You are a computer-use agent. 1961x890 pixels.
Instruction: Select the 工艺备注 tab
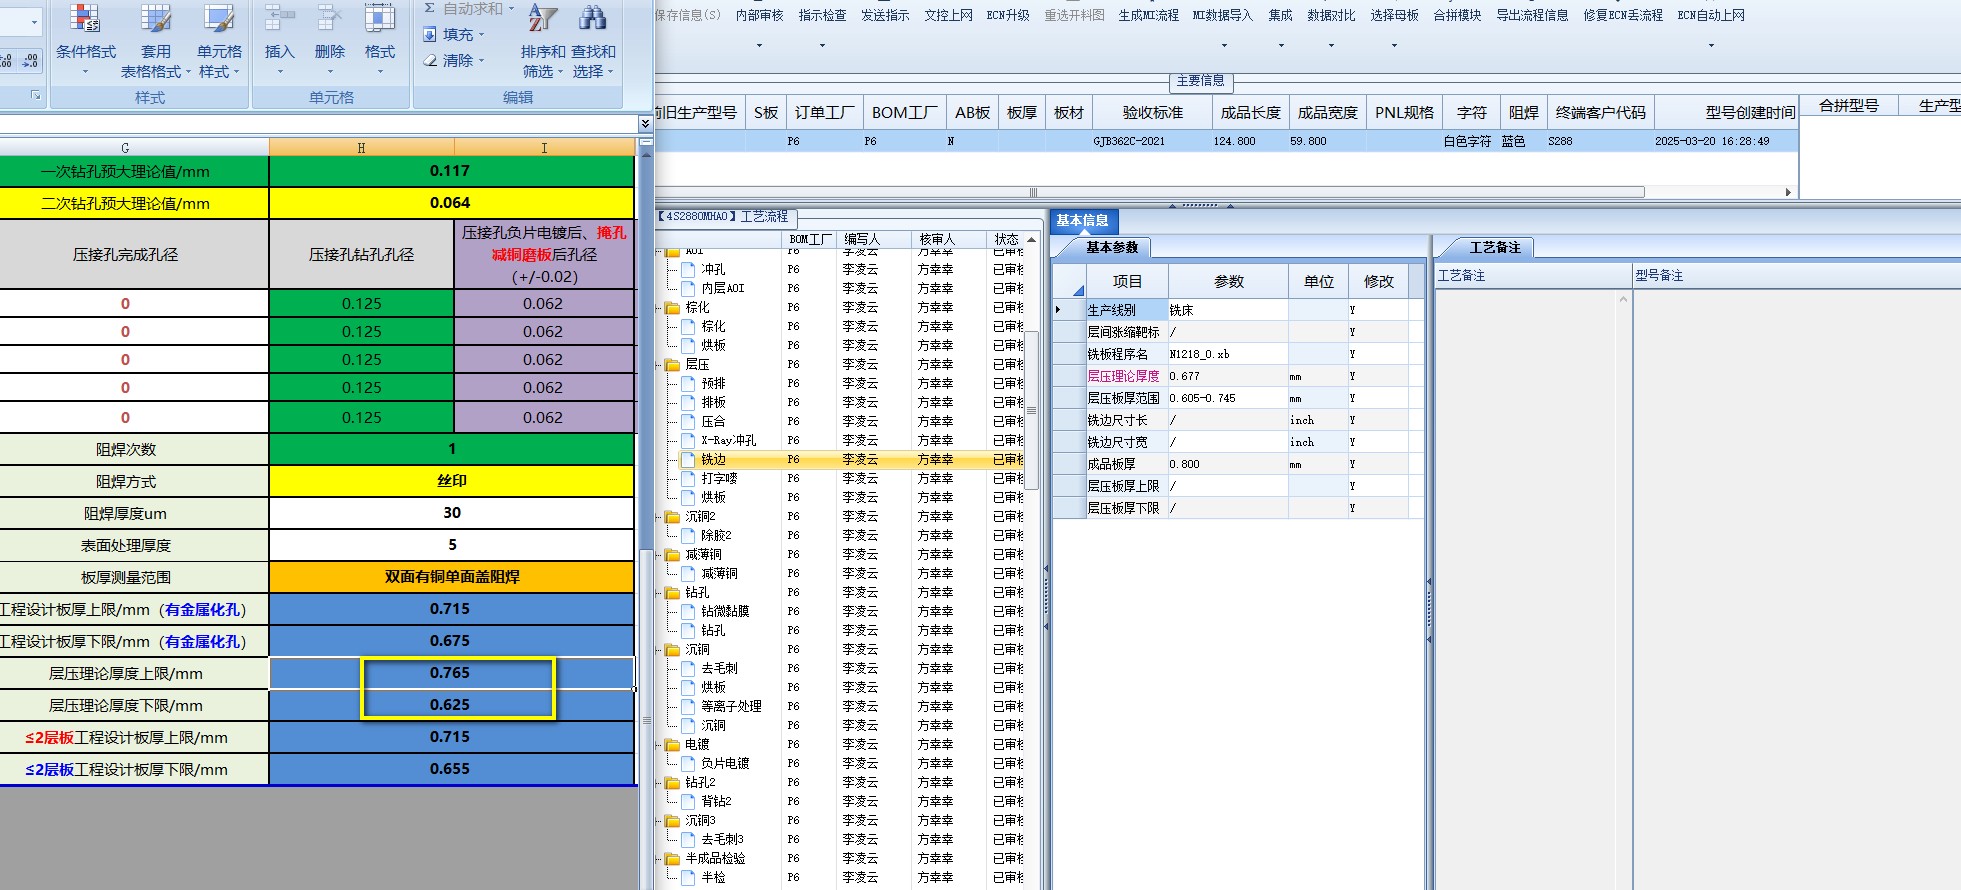pyautogui.click(x=1495, y=247)
